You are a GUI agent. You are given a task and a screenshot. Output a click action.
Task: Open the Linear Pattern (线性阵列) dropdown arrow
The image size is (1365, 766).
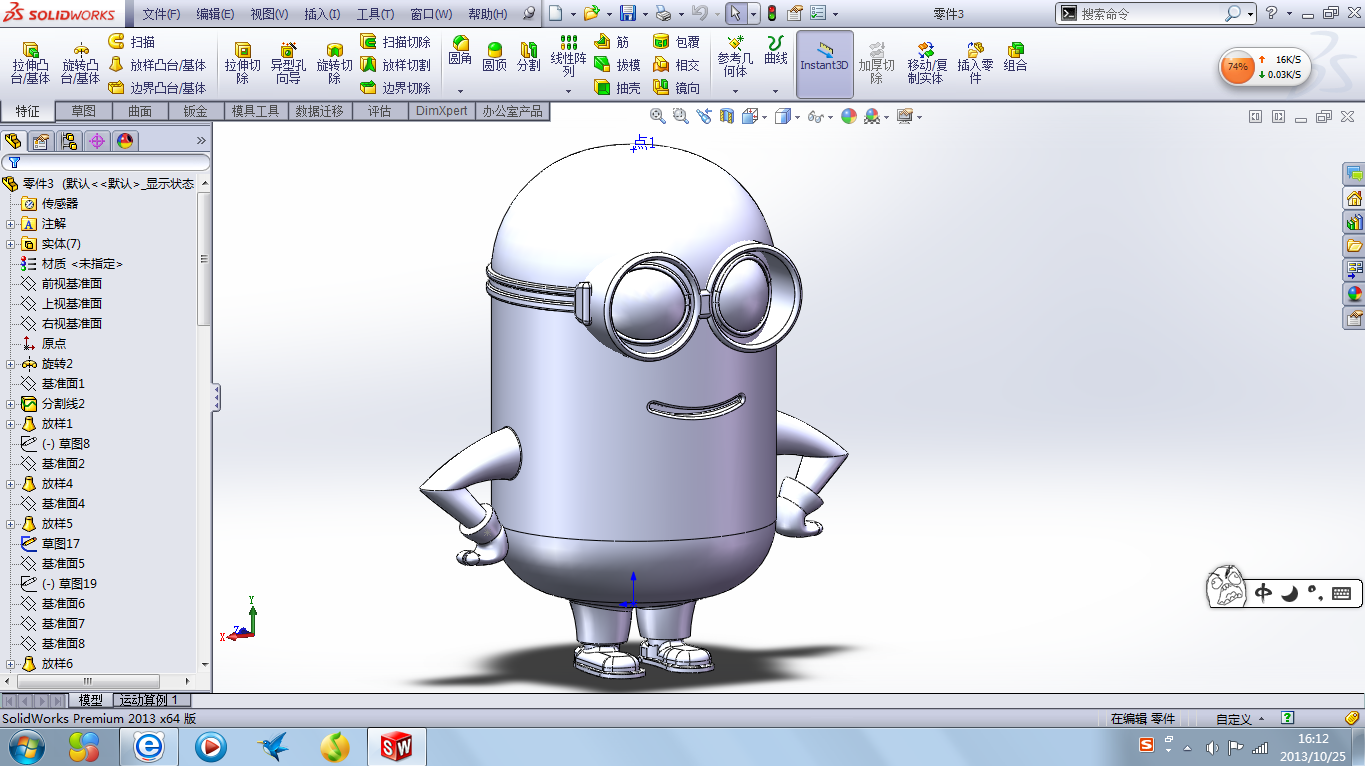568,91
